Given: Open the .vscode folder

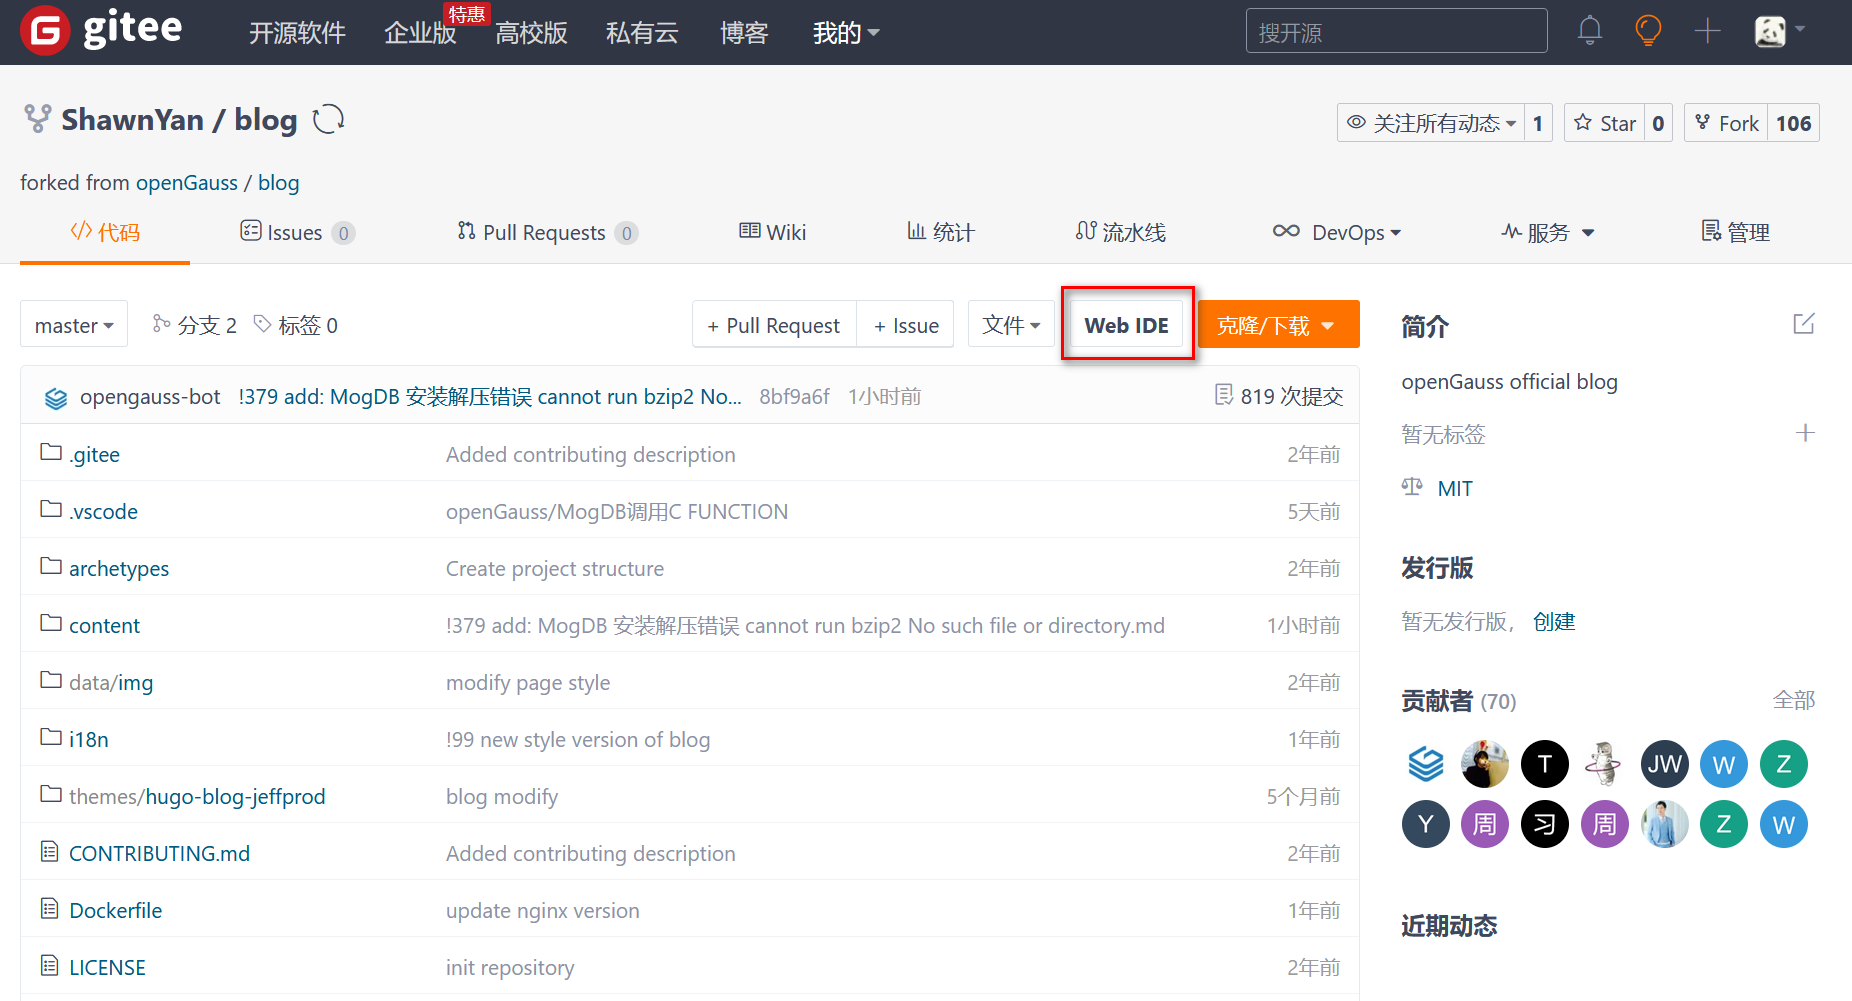Looking at the screenshot, I should coord(103,511).
